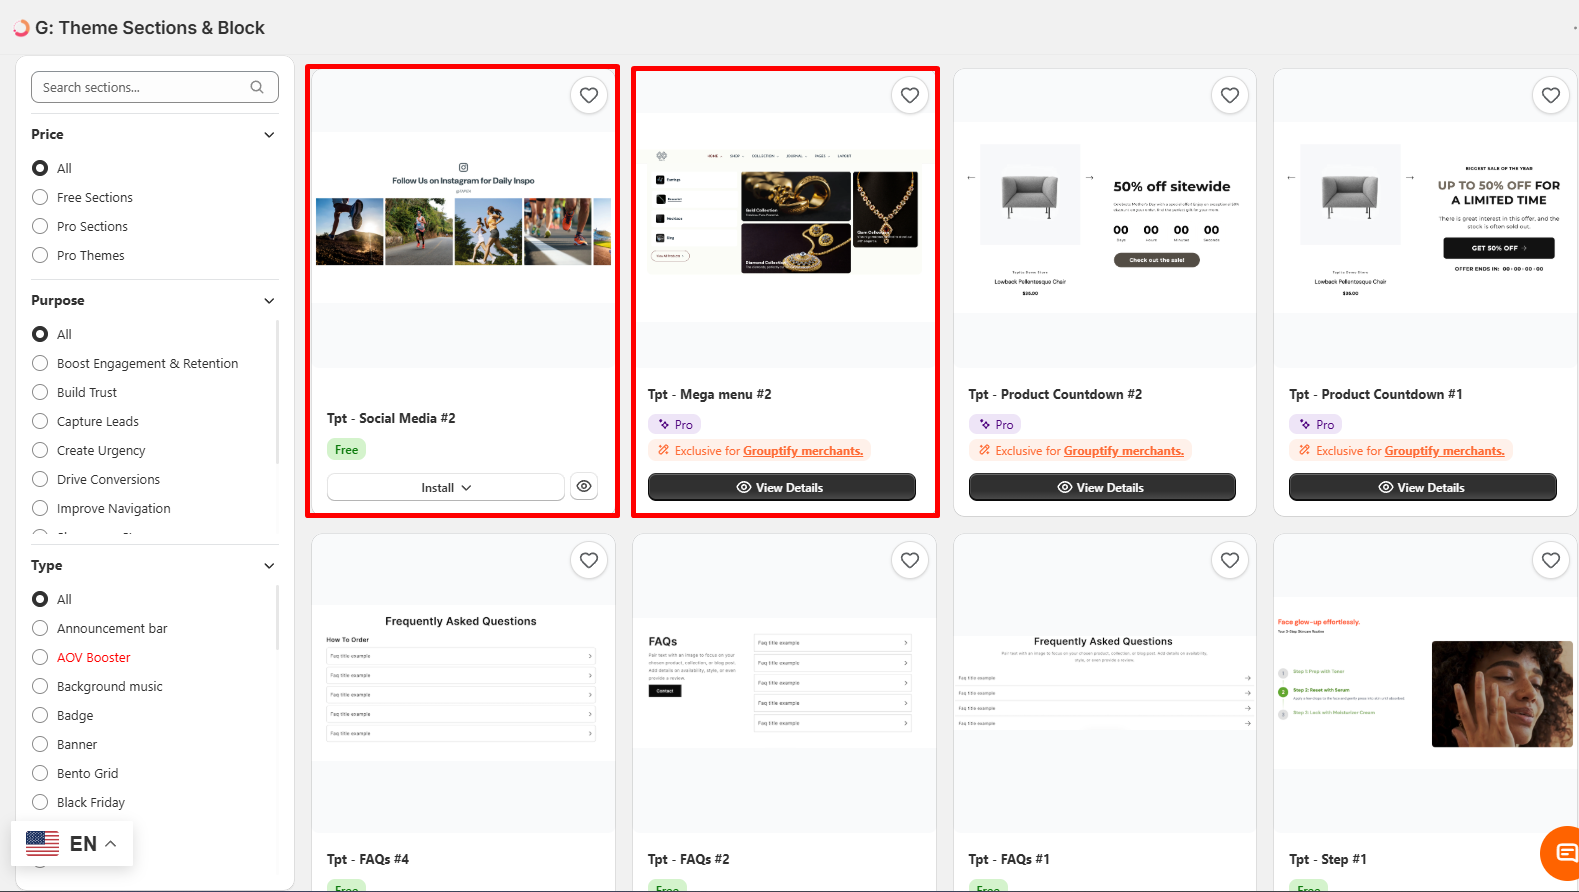Click heart icon on Tpt - Product Countdown #1
1579x892 pixels.
tap(1551, 95)
